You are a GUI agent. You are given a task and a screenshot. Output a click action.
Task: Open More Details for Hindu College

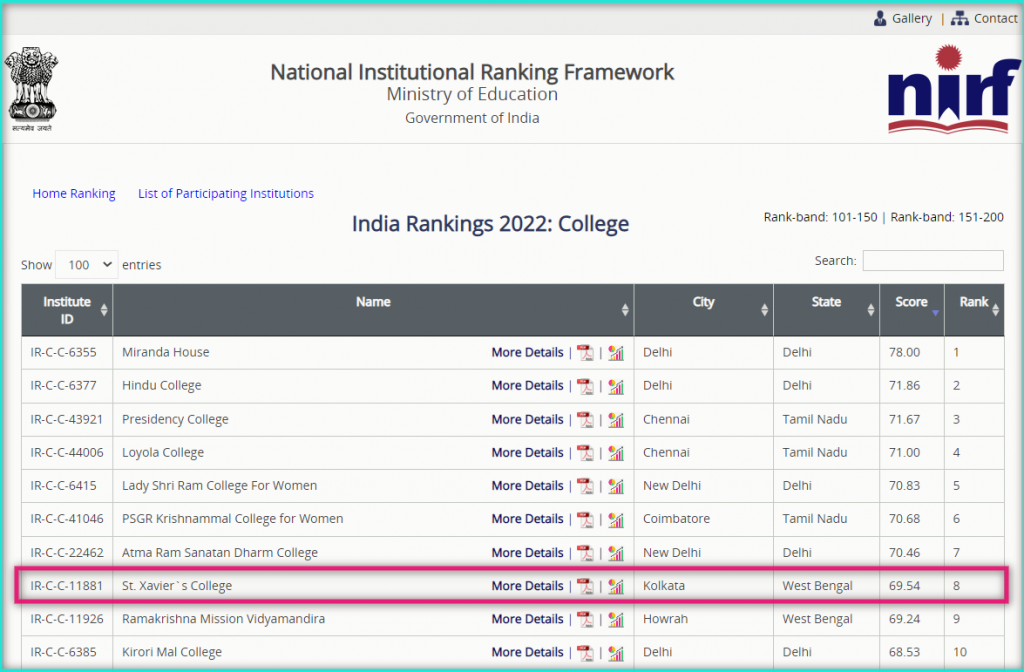[527, 385]
